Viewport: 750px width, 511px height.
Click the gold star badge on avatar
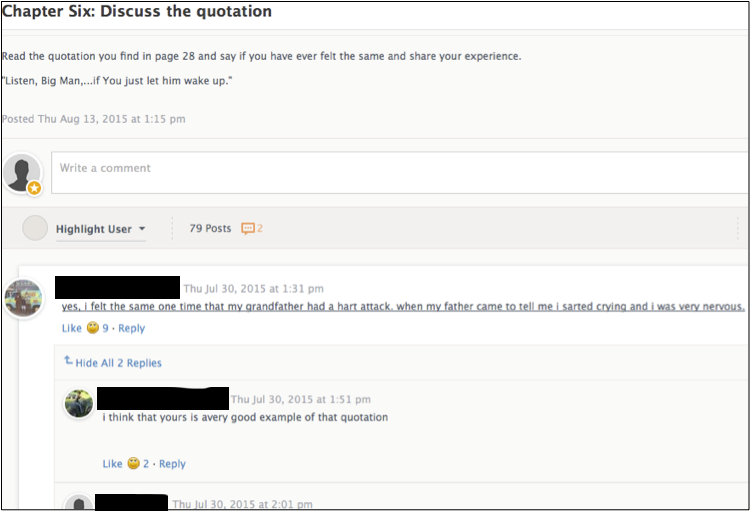pyautogui.click(x=34, y=188)
